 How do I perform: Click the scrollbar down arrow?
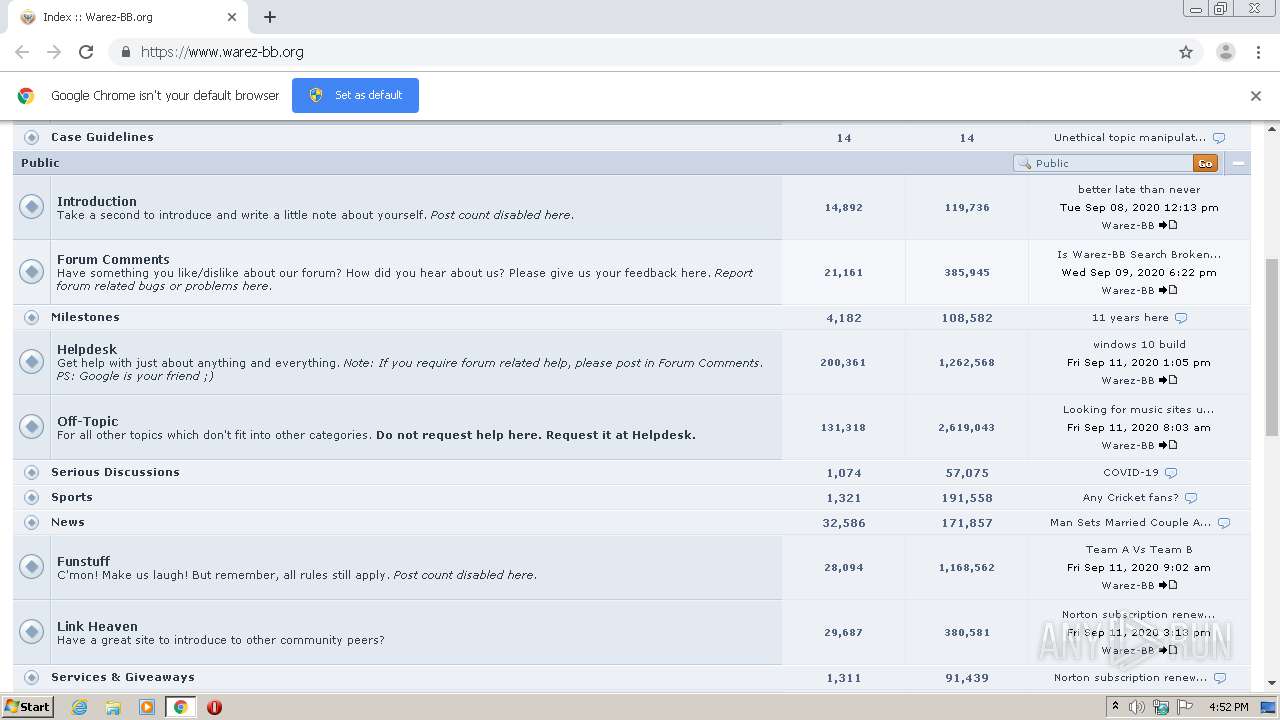(1272, 683)
